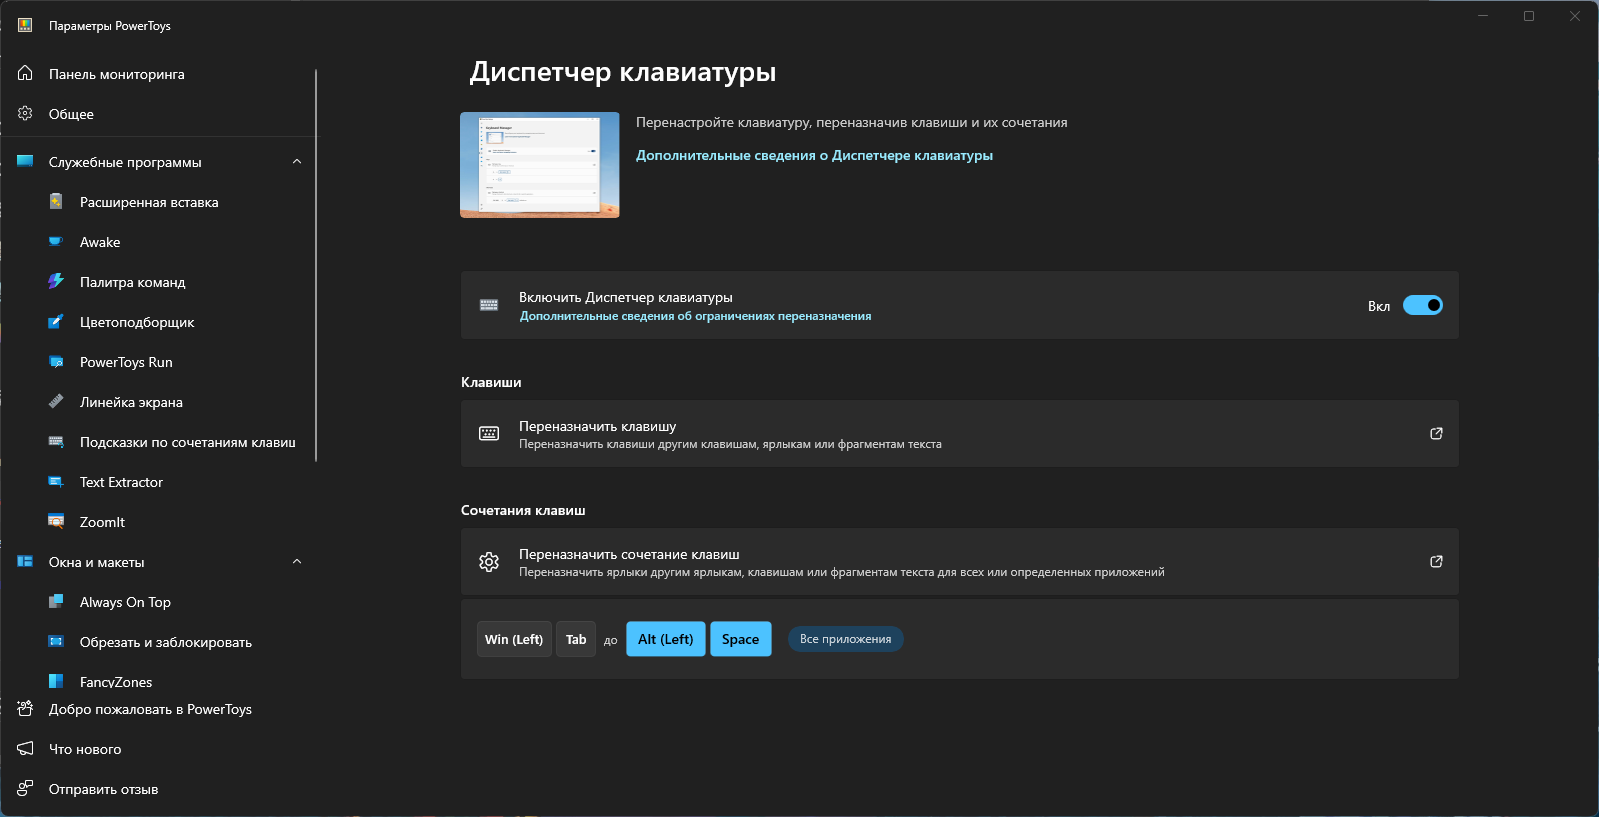The height and width of the screenshot is (817, 1599).
Task: Click the Advanced Paste icon
Action: pyautogui.click(x=56, y=201)
